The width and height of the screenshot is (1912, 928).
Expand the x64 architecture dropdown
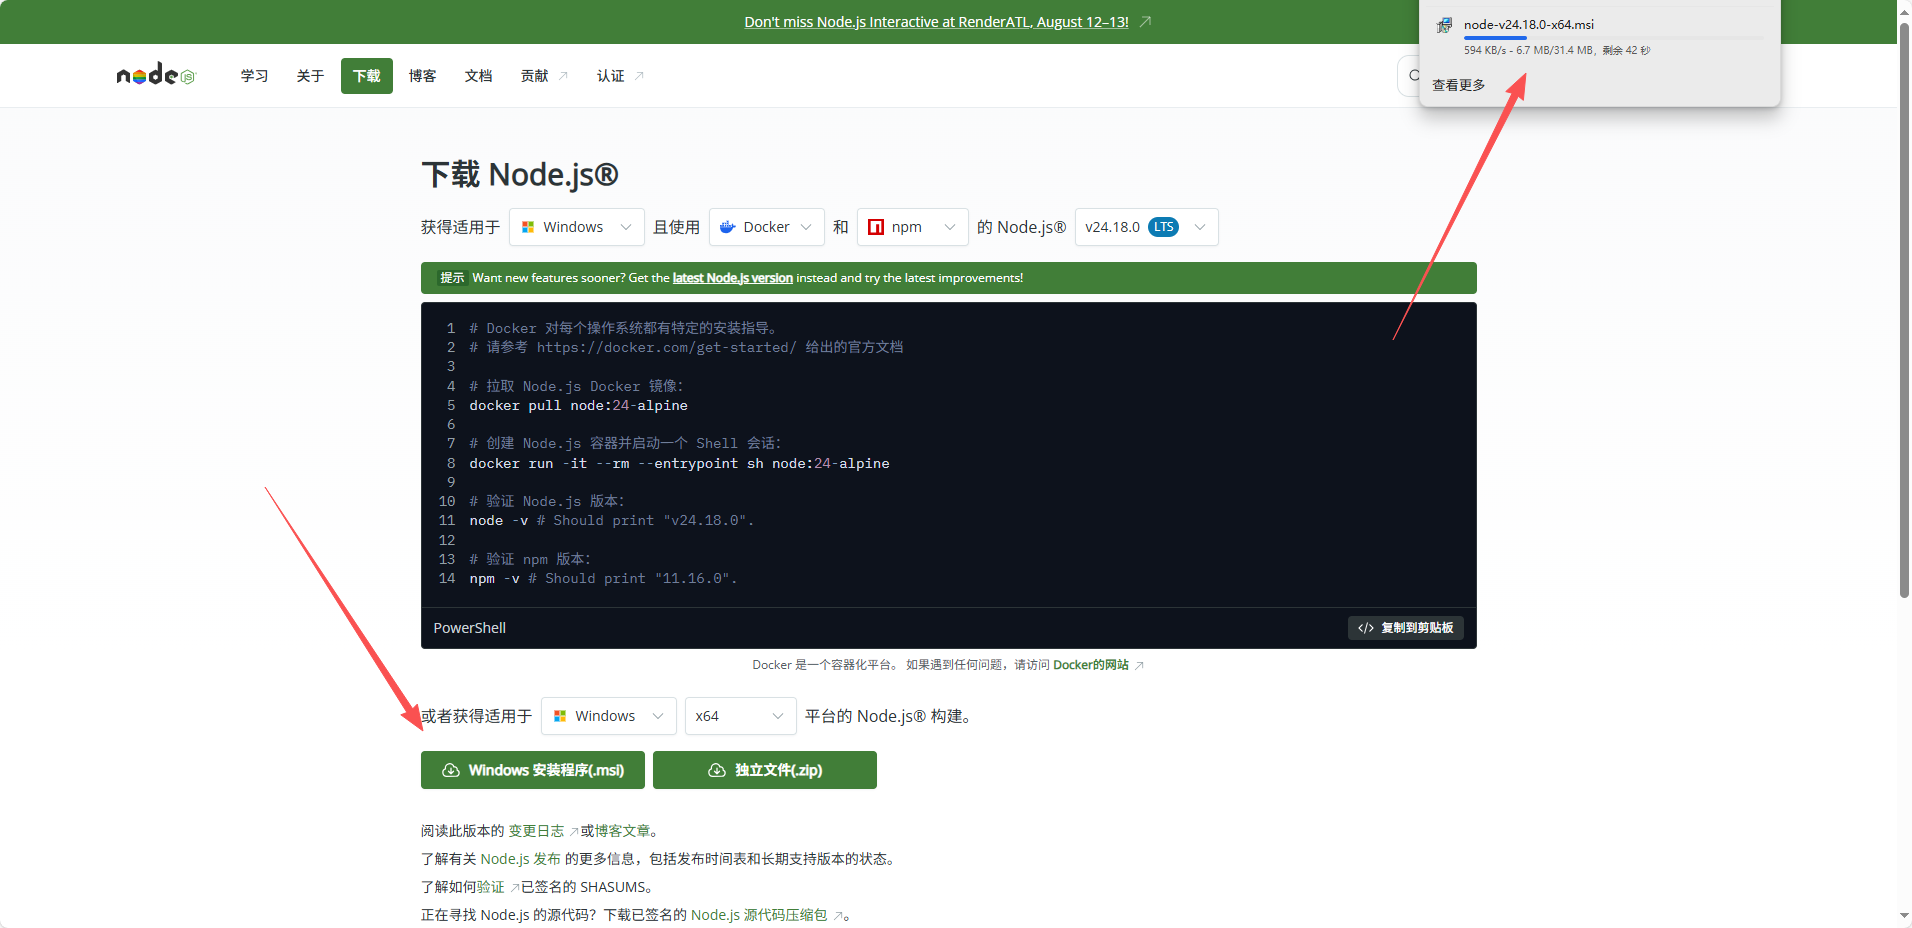[741, 716]
